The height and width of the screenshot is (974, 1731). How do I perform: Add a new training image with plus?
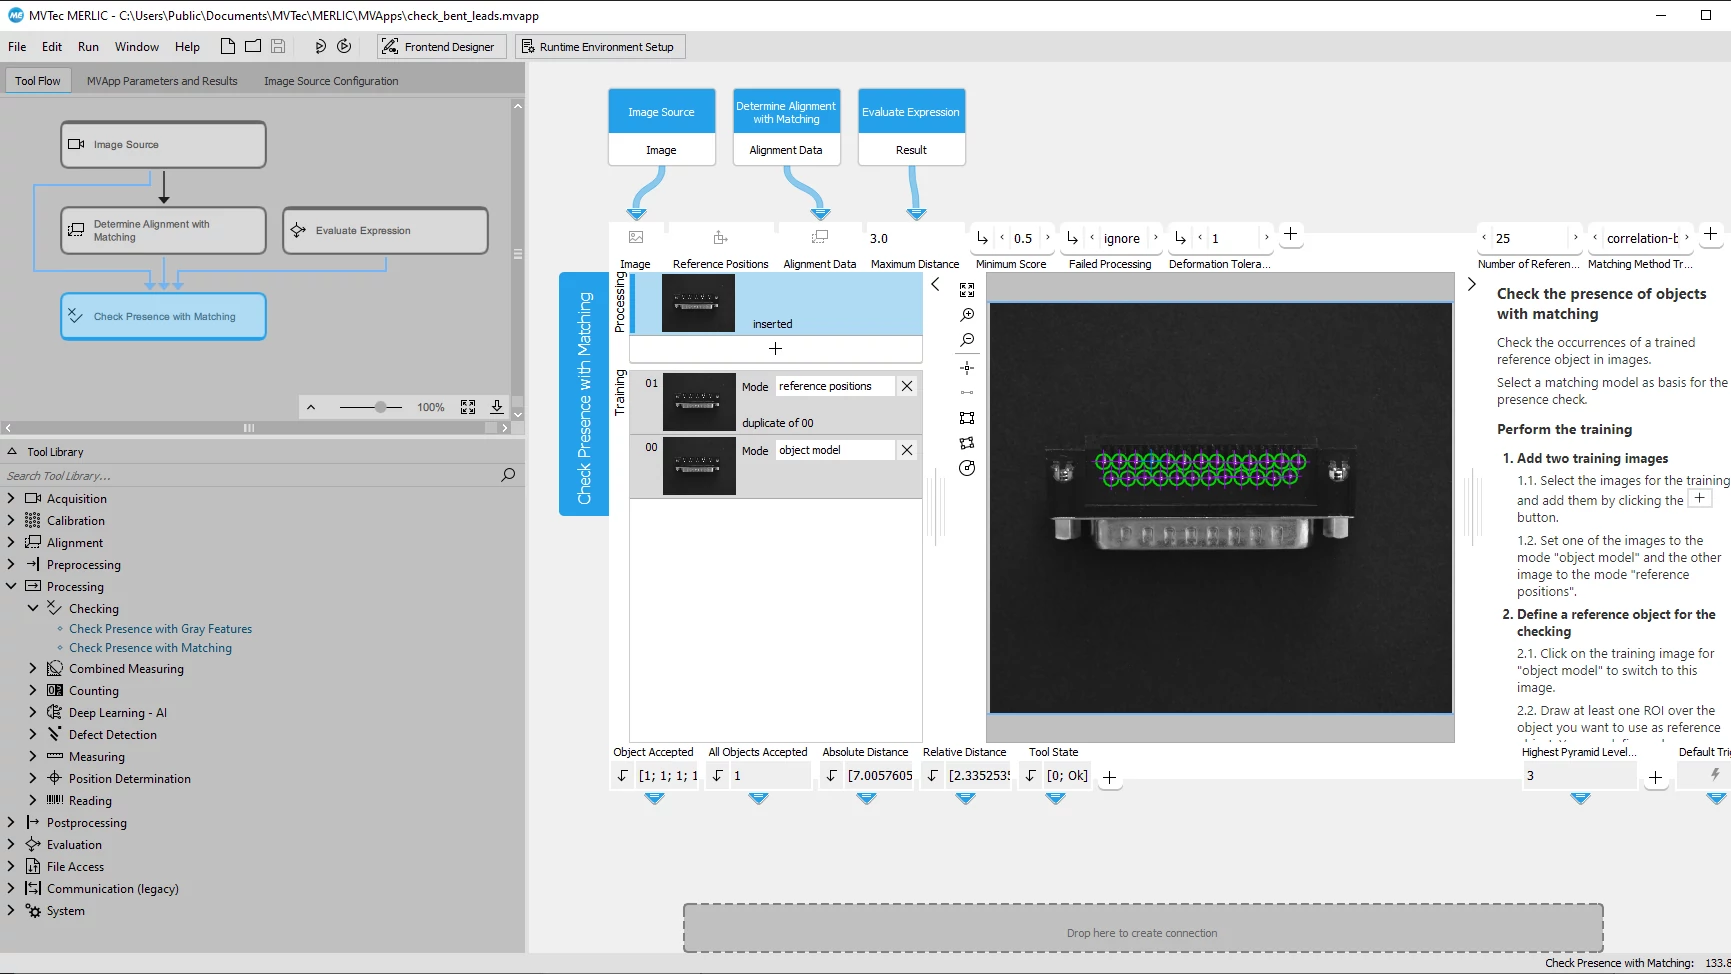(x=775, y=348)
